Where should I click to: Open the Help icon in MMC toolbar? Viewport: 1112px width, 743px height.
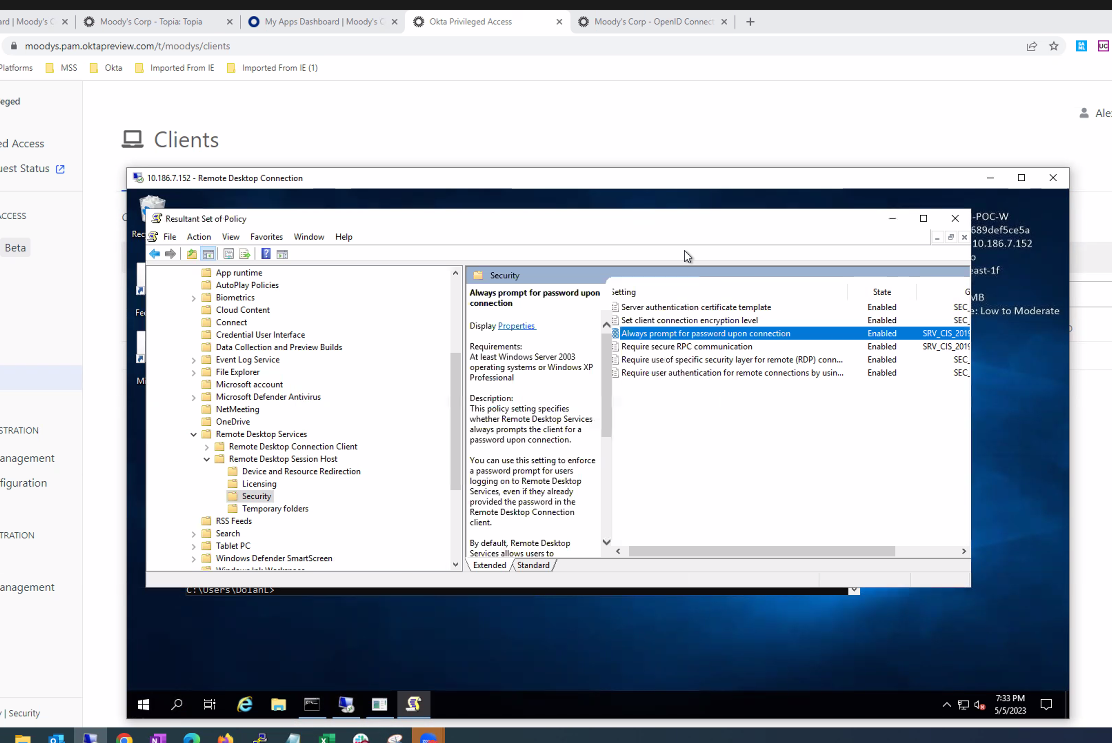(x=266, y=254)
